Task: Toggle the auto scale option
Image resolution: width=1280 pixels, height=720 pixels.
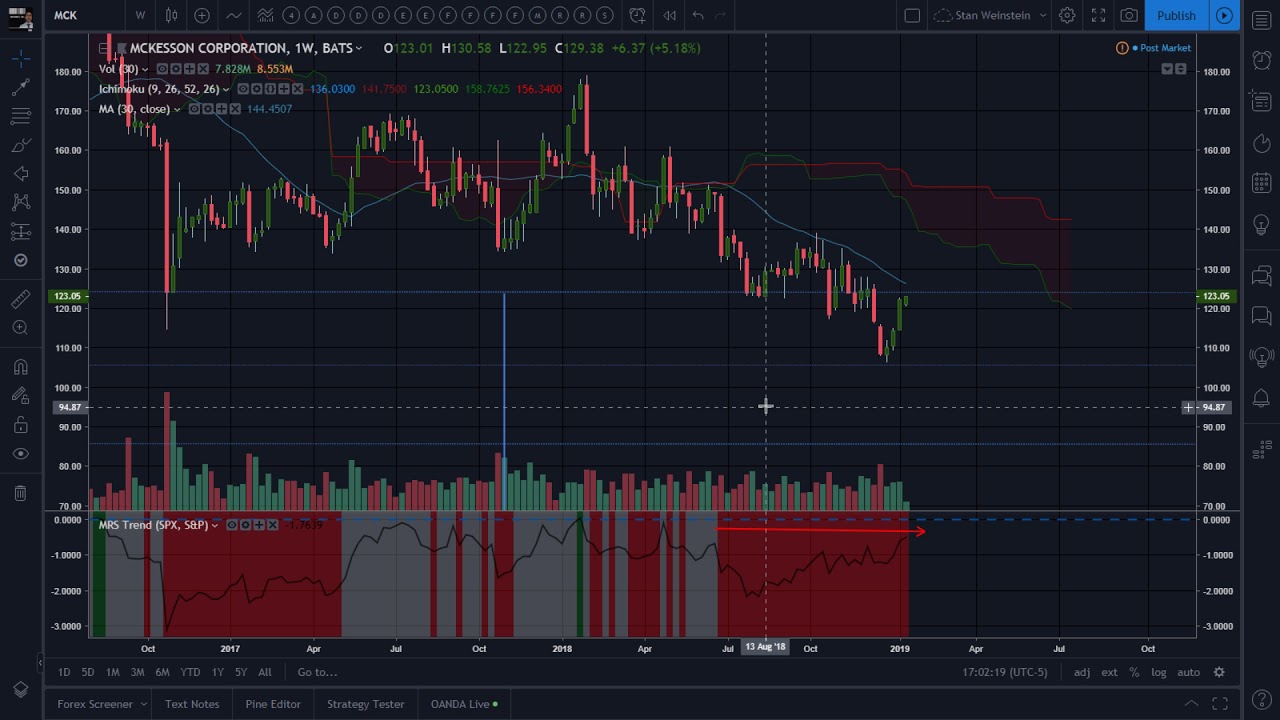Action: click(x=1188, y=672)
